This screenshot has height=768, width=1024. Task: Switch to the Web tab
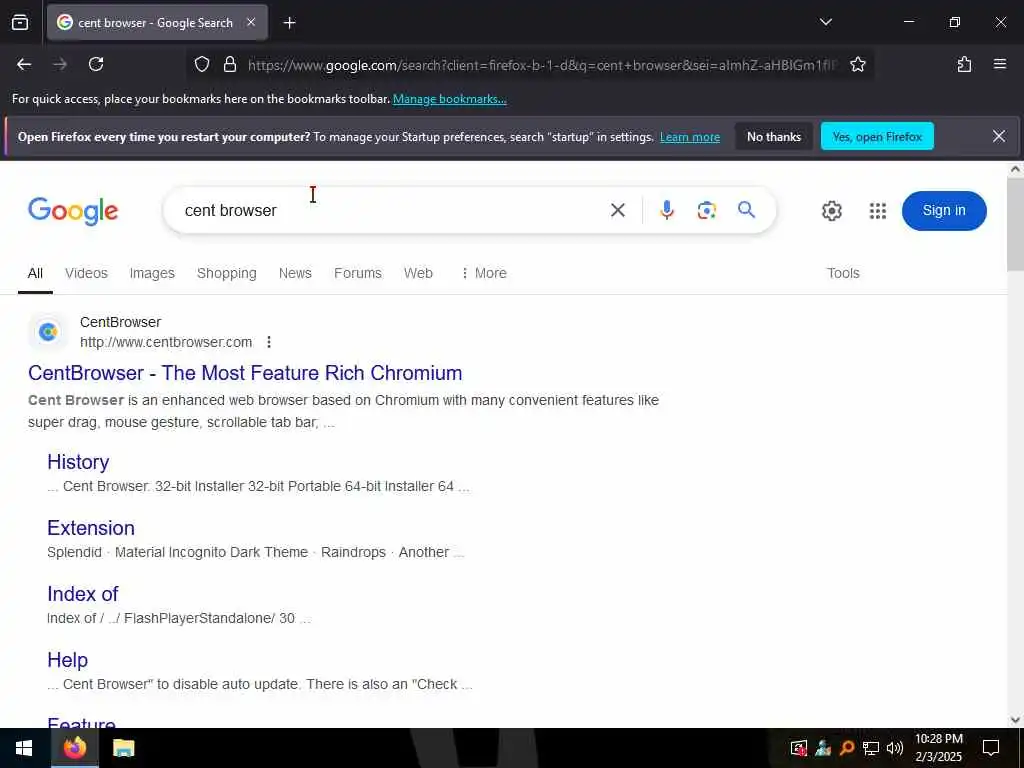(x=418, y=274)
